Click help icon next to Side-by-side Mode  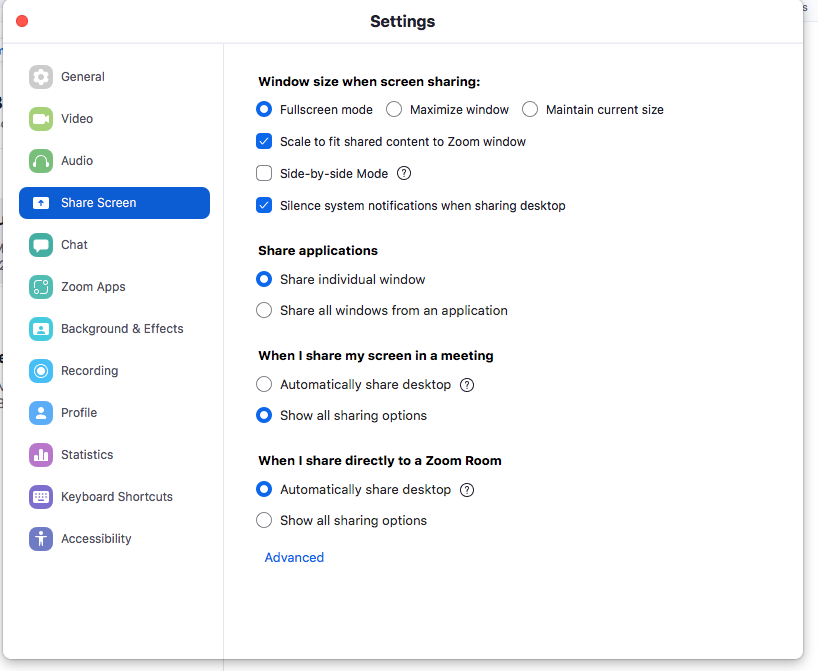[404, 173]
